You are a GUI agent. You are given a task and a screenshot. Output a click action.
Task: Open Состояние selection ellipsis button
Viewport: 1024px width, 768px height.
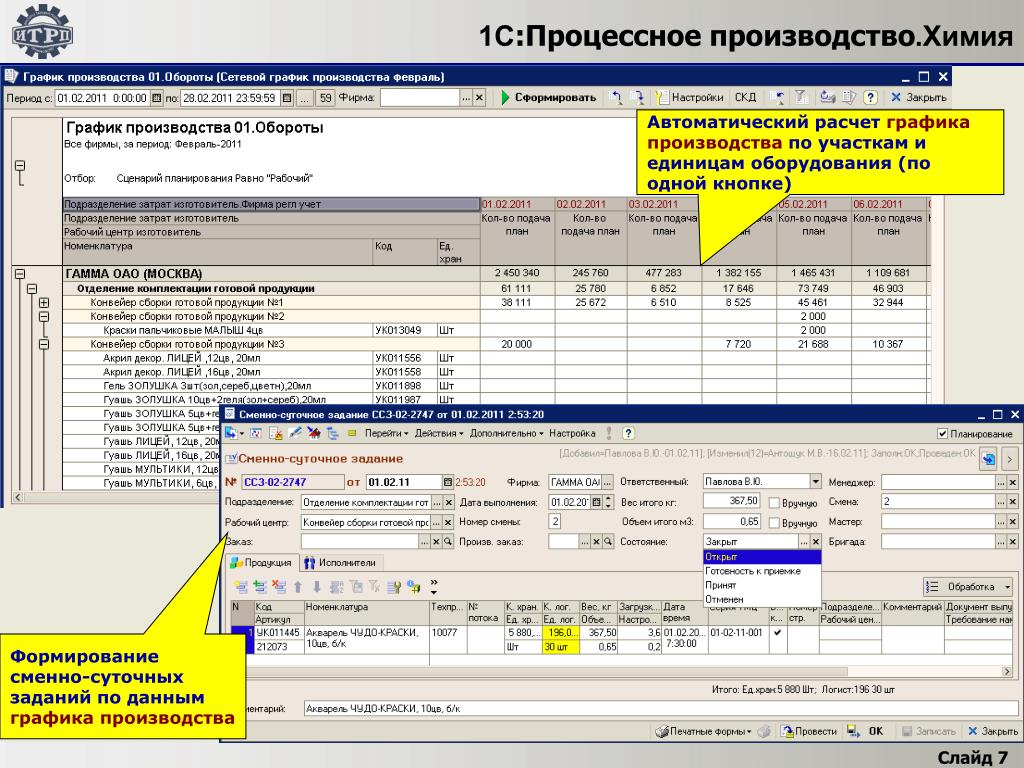(805, 542)
